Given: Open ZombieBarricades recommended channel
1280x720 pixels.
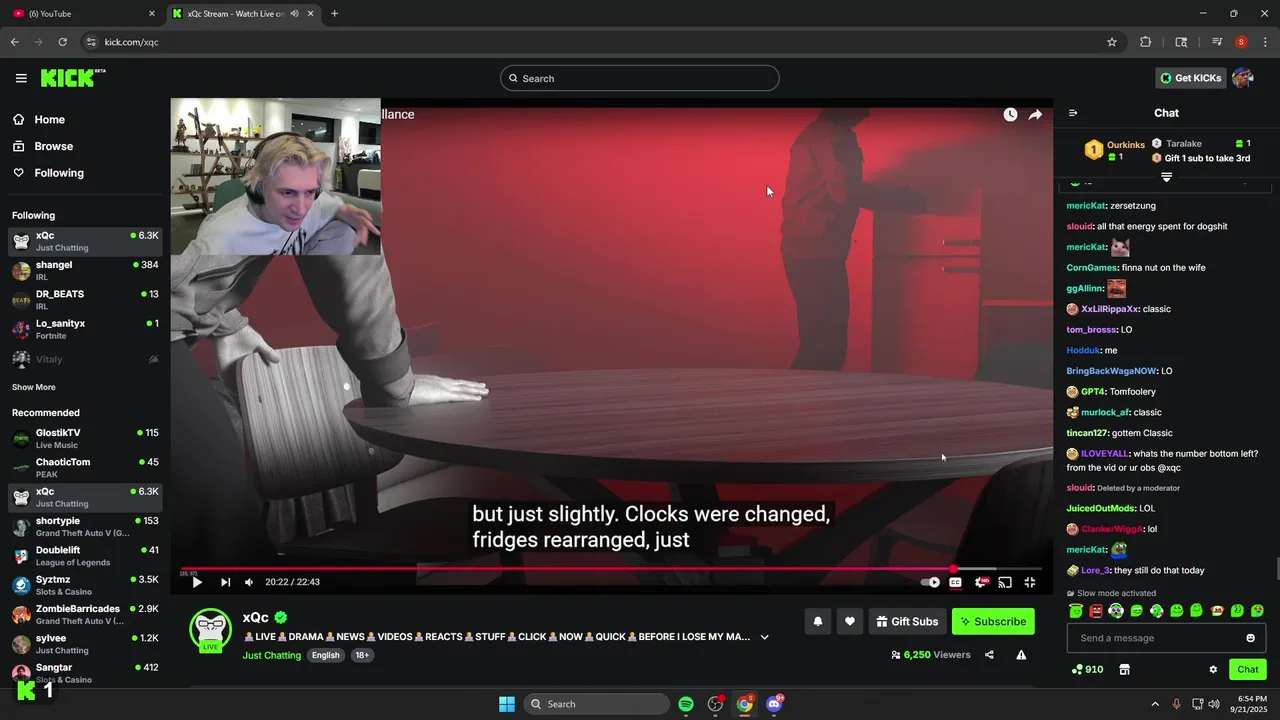Looking at the screenshot, I should pos(85,614).
